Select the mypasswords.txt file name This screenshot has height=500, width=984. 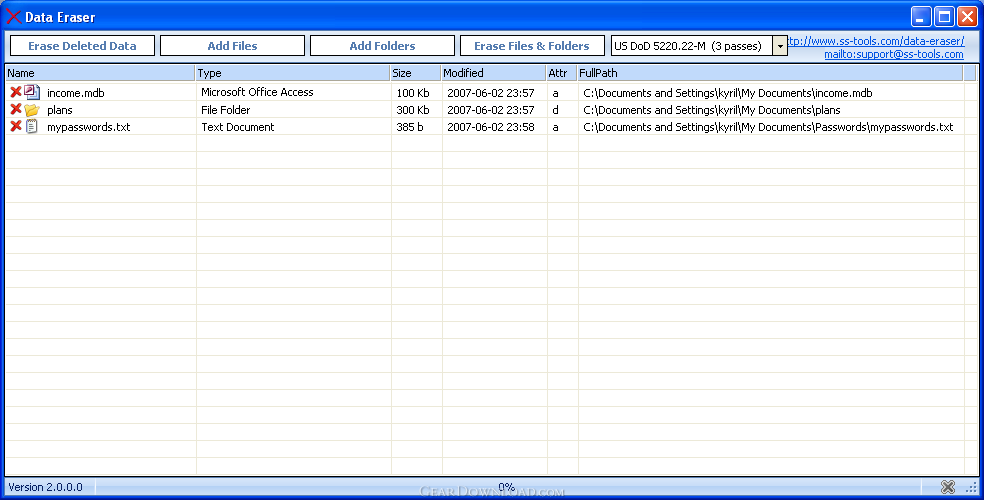(x=88, y=127)
